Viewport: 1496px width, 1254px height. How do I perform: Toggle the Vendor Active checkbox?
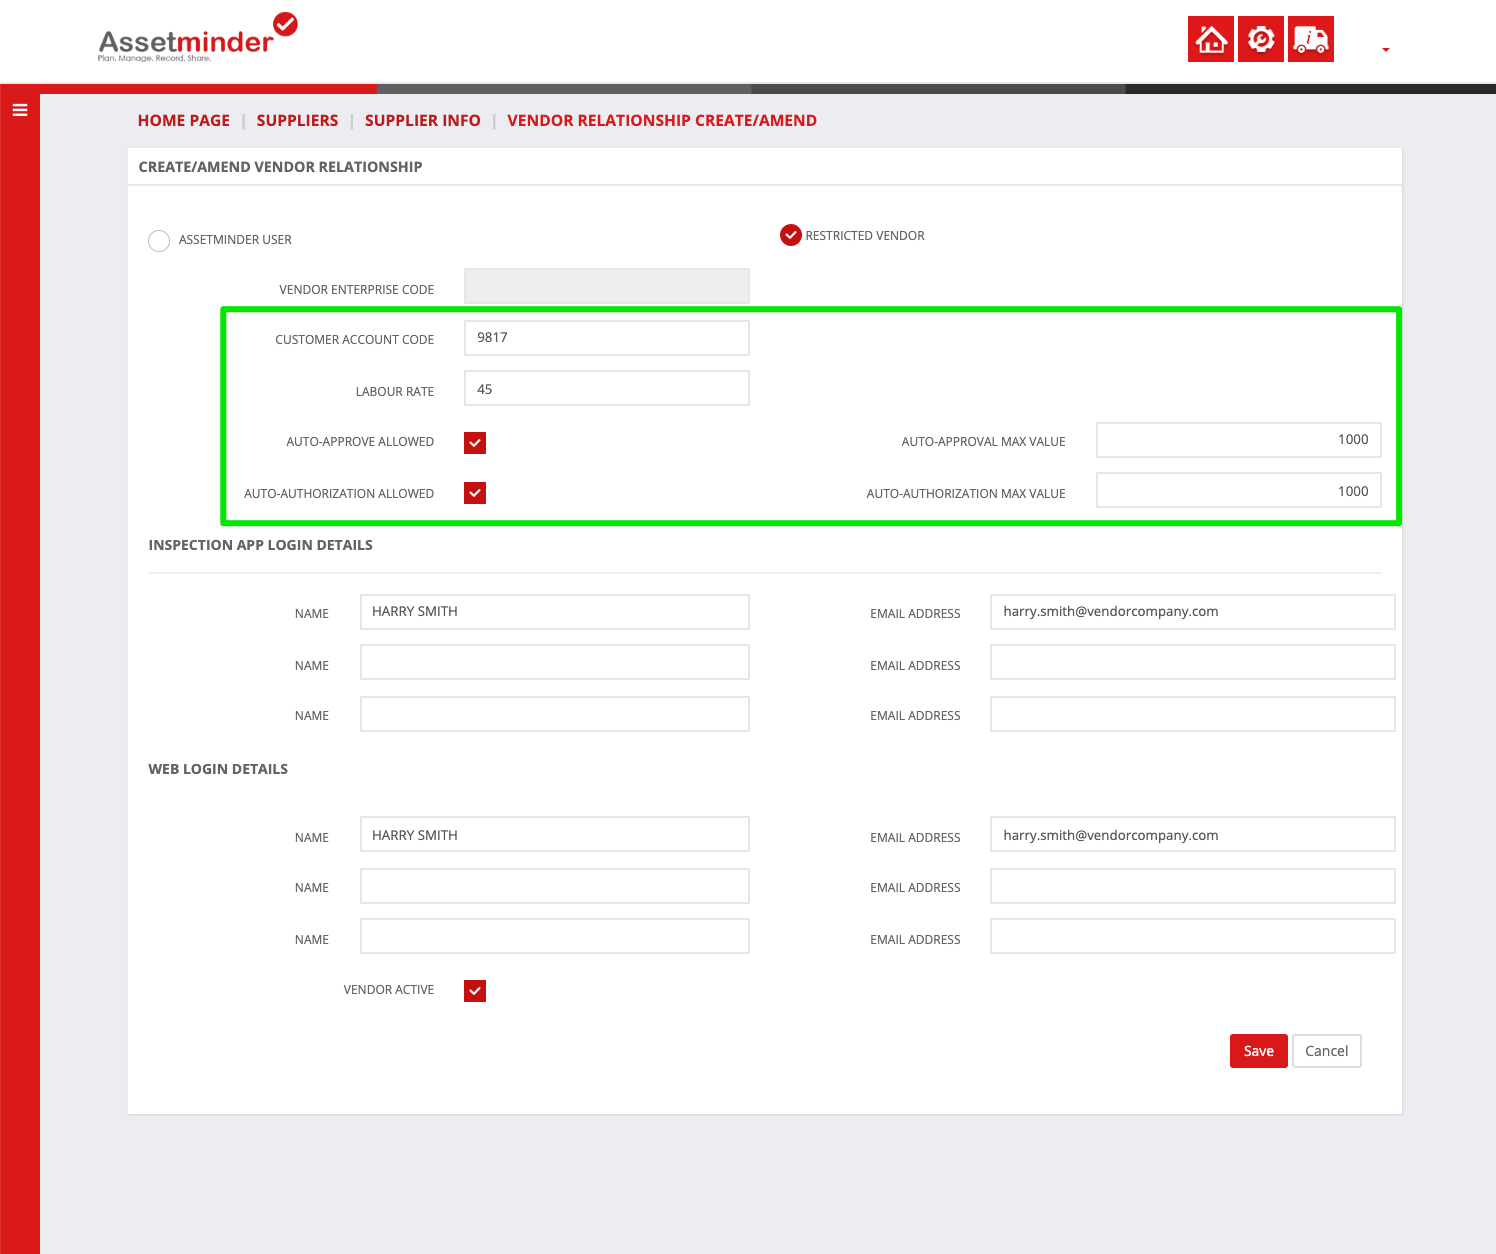click(x=475, y=991)
